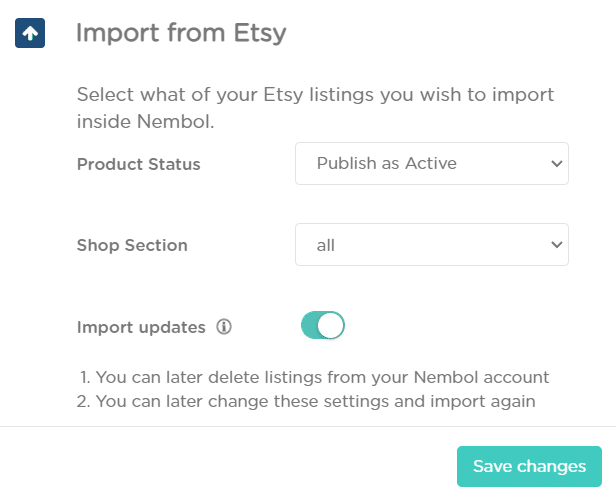Click the 'all' value in Shop Section
The height and width of the screenshot is (503, 616).
point(326,245)
